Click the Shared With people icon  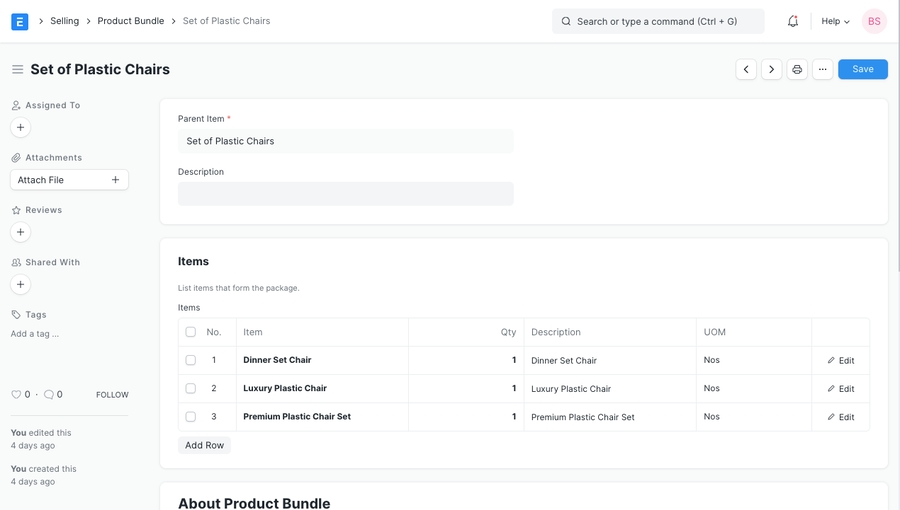[16, 262]
